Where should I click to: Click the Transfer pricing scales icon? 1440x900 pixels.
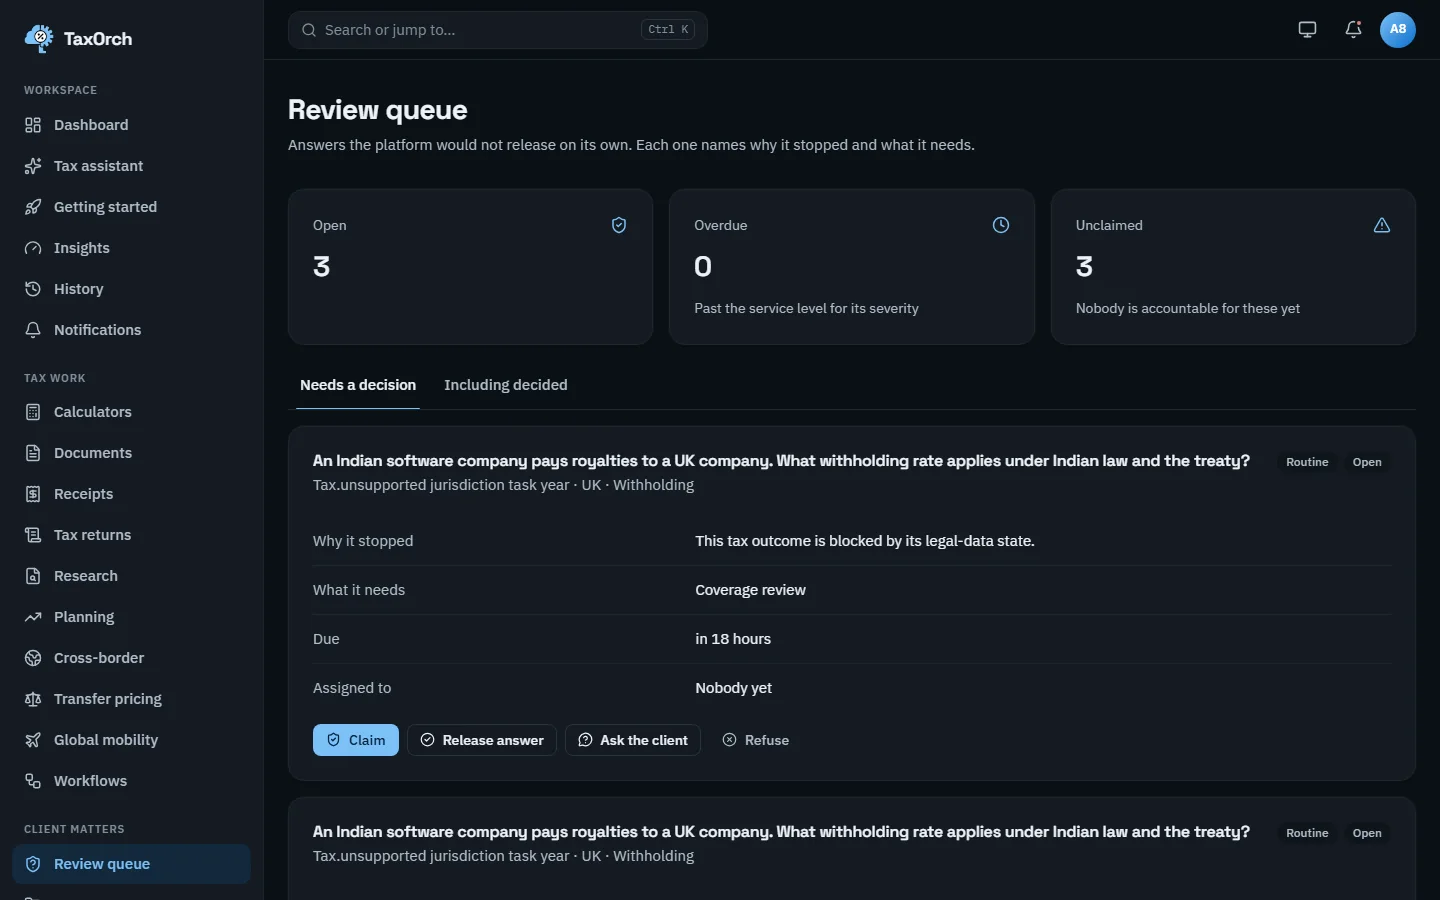[33, 699]
